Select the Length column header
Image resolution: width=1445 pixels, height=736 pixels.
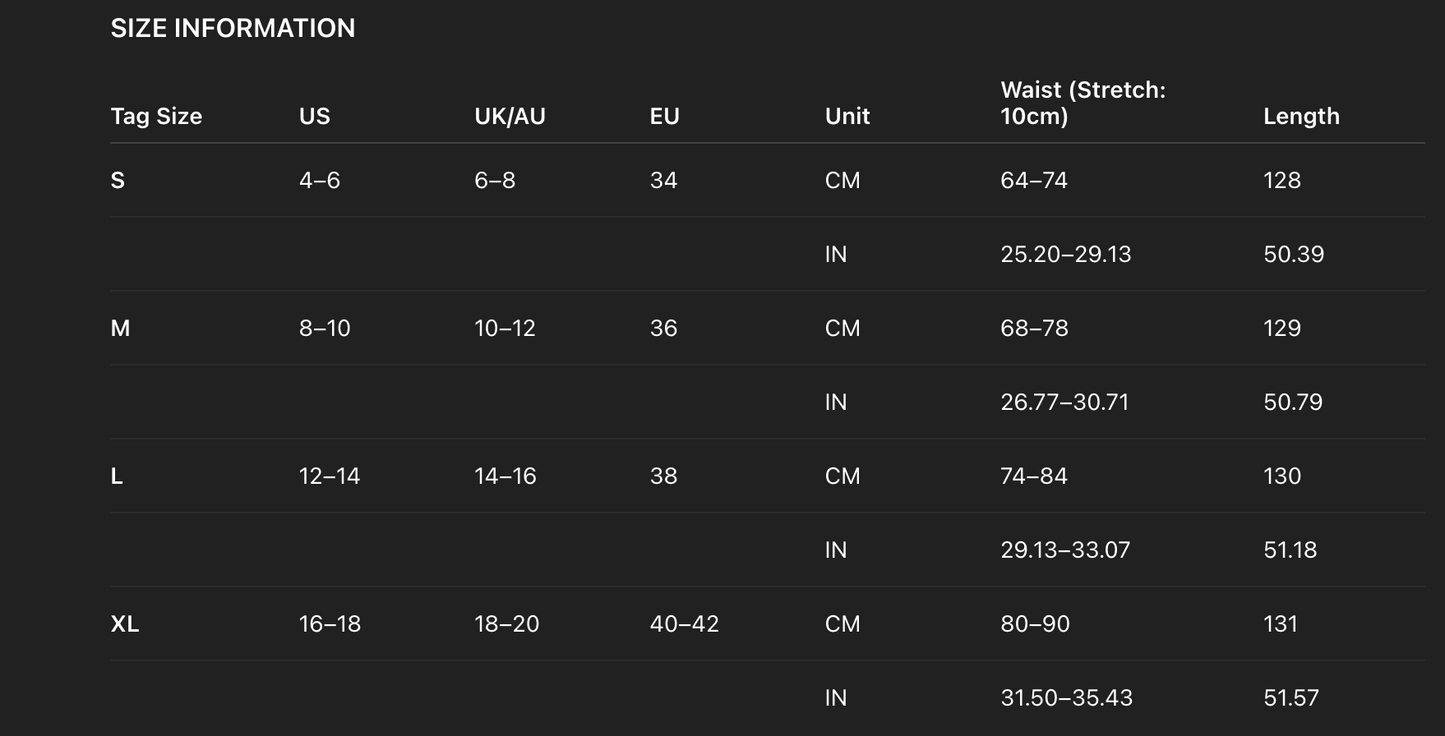click(x=1301, y=116)
